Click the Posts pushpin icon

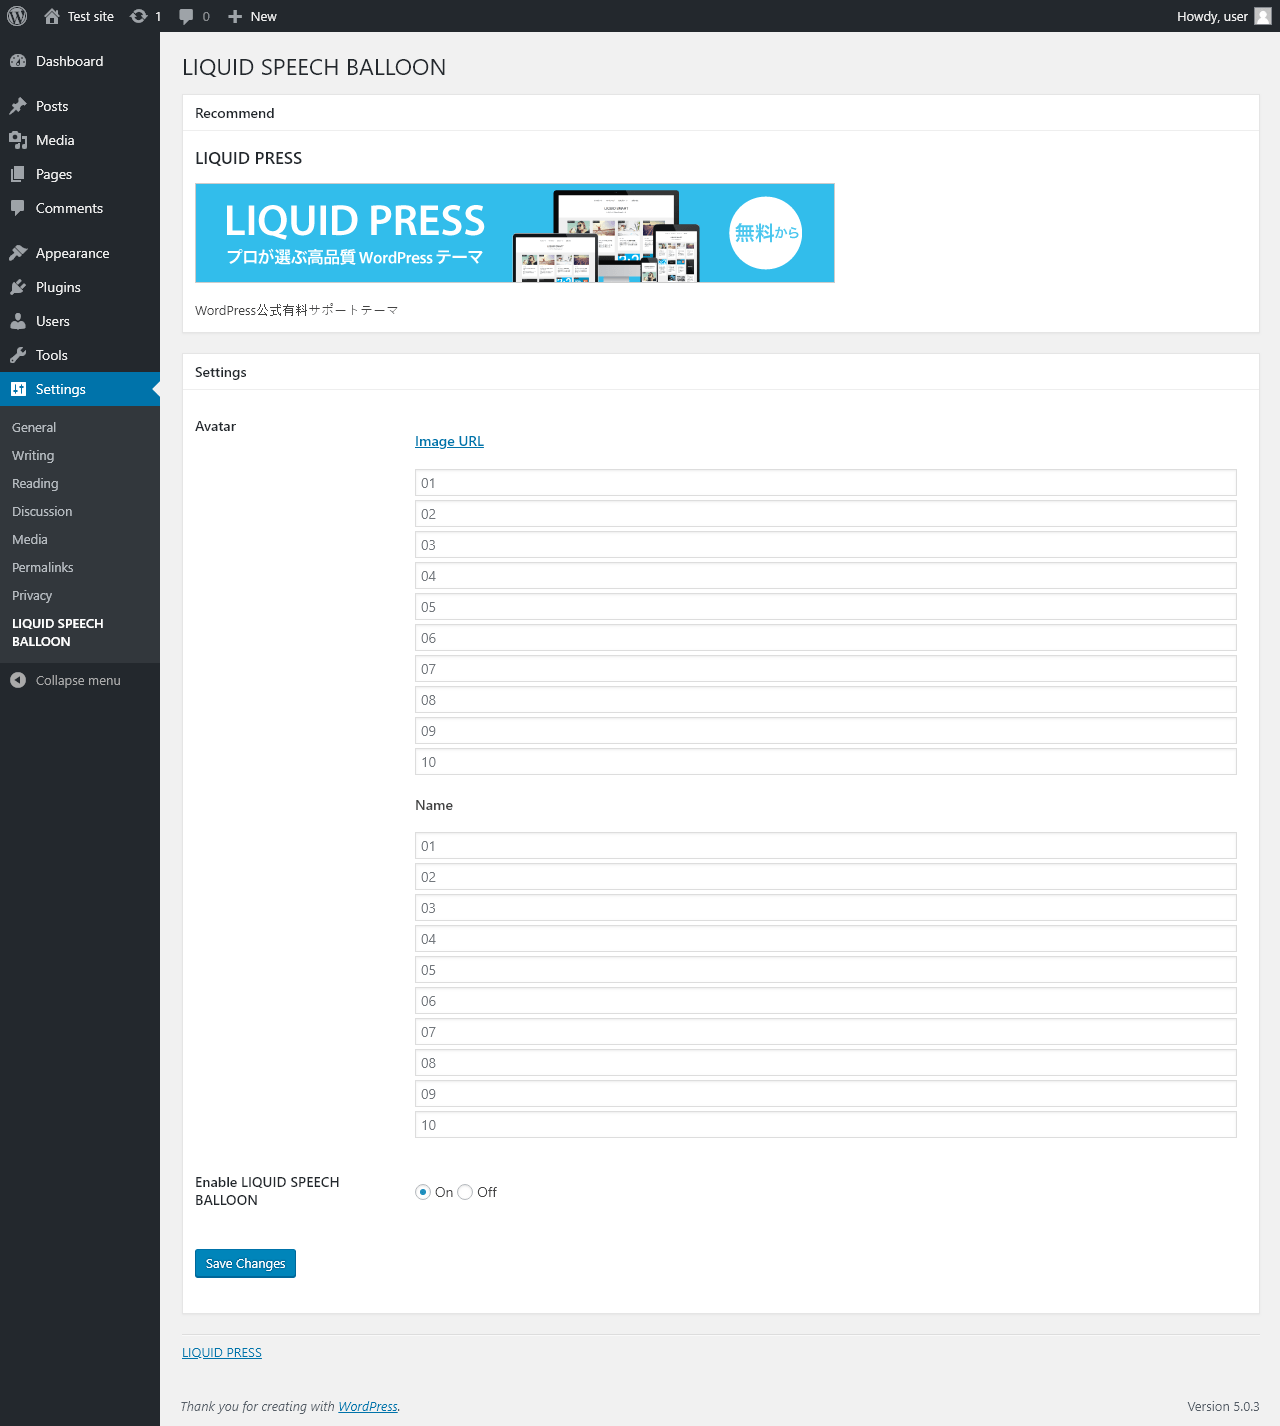pyautogui.click(x=18, y=106)
